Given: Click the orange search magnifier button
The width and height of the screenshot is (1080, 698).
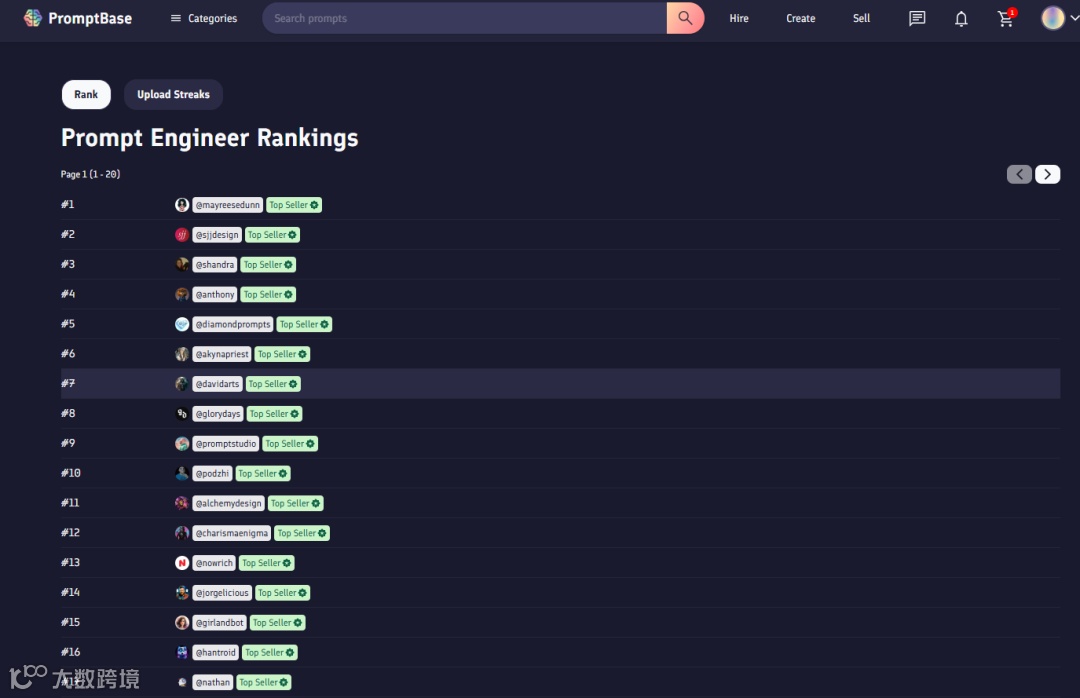Looking at the screenshot, I should [685, 18].
